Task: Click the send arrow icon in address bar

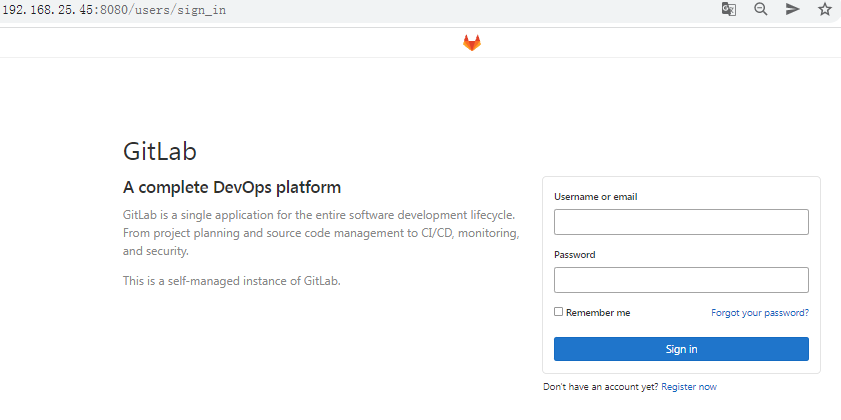Action: point(793,9)
